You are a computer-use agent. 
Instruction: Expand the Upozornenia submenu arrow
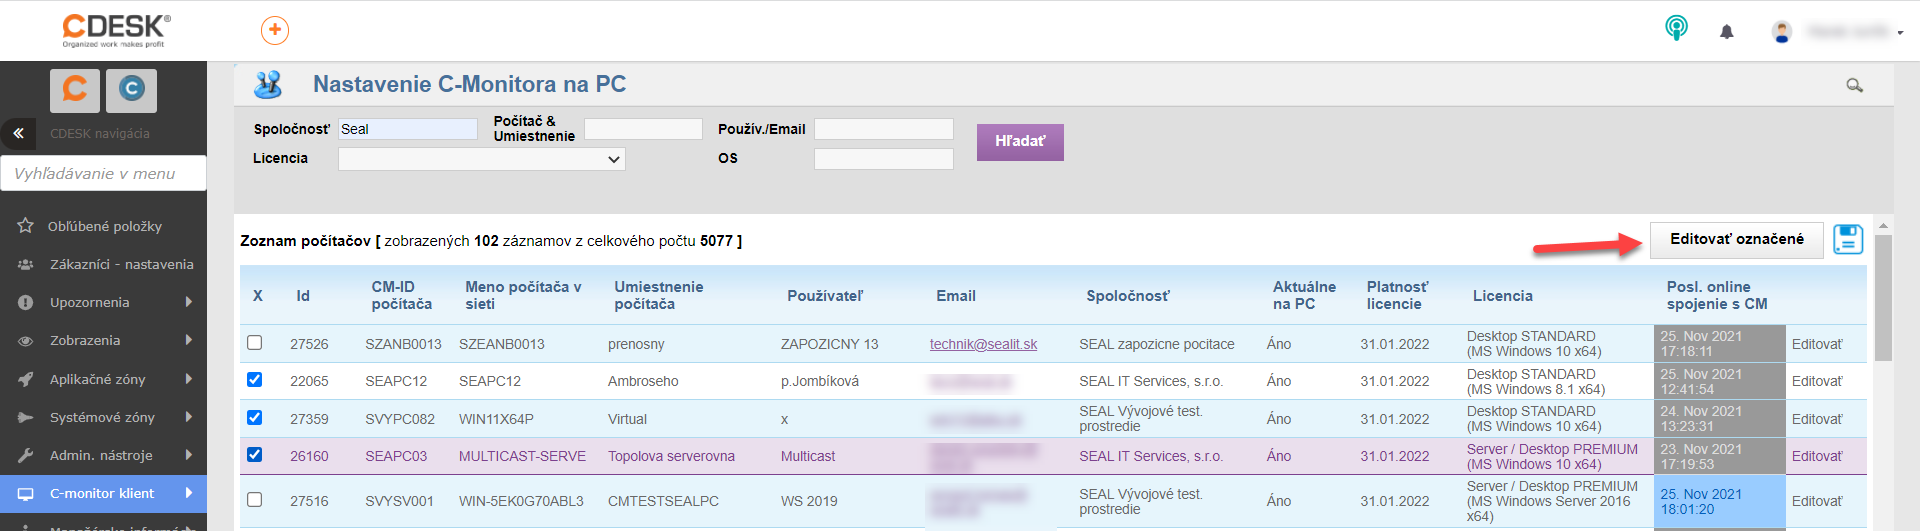[x=188, y=302]
